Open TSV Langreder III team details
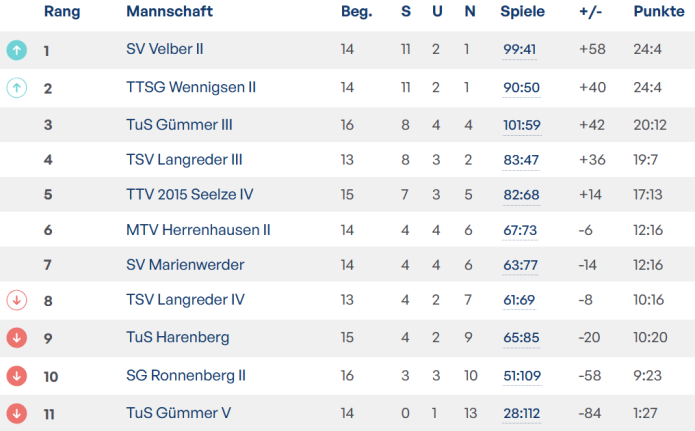Image resolution: width=695 pixels, height=431 pixels. [x=184, y=160]
